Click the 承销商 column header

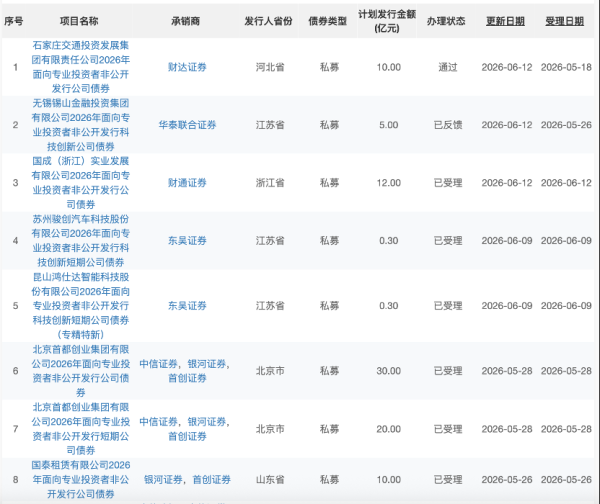[x=186, y=21]
